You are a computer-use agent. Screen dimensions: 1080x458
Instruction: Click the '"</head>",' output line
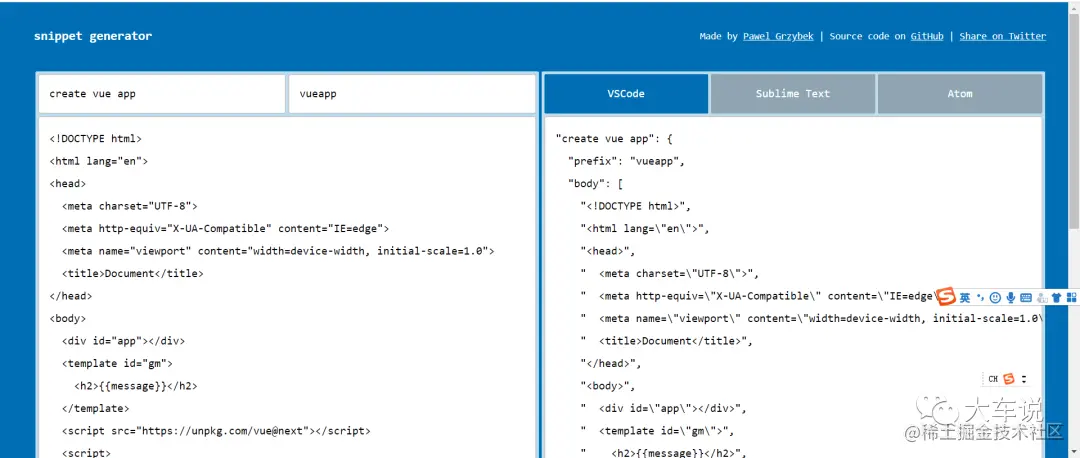pyautogui.click(x=610, y=364)
